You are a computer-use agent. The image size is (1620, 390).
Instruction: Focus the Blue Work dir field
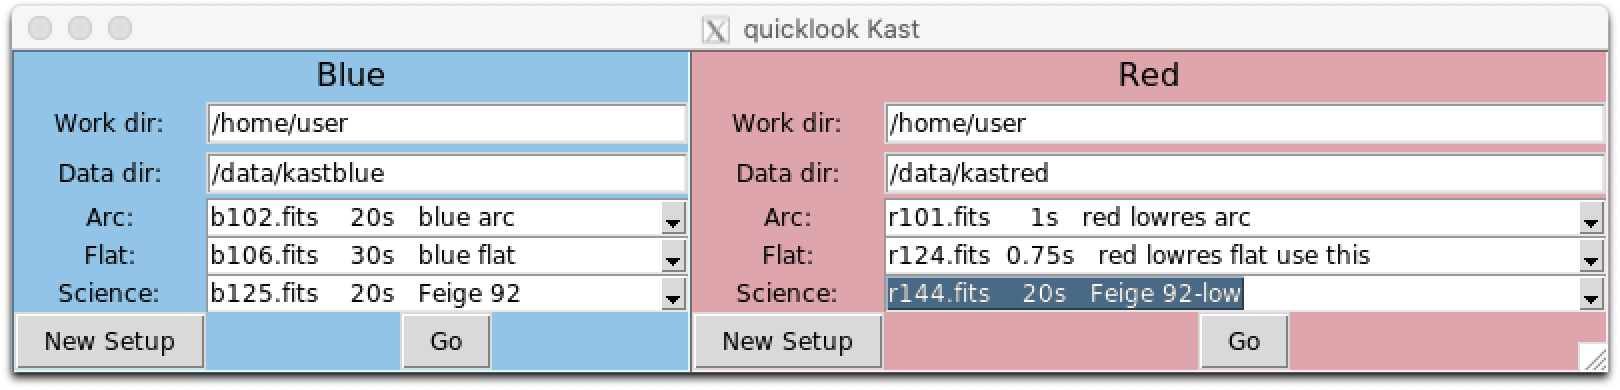pos(446,123)
